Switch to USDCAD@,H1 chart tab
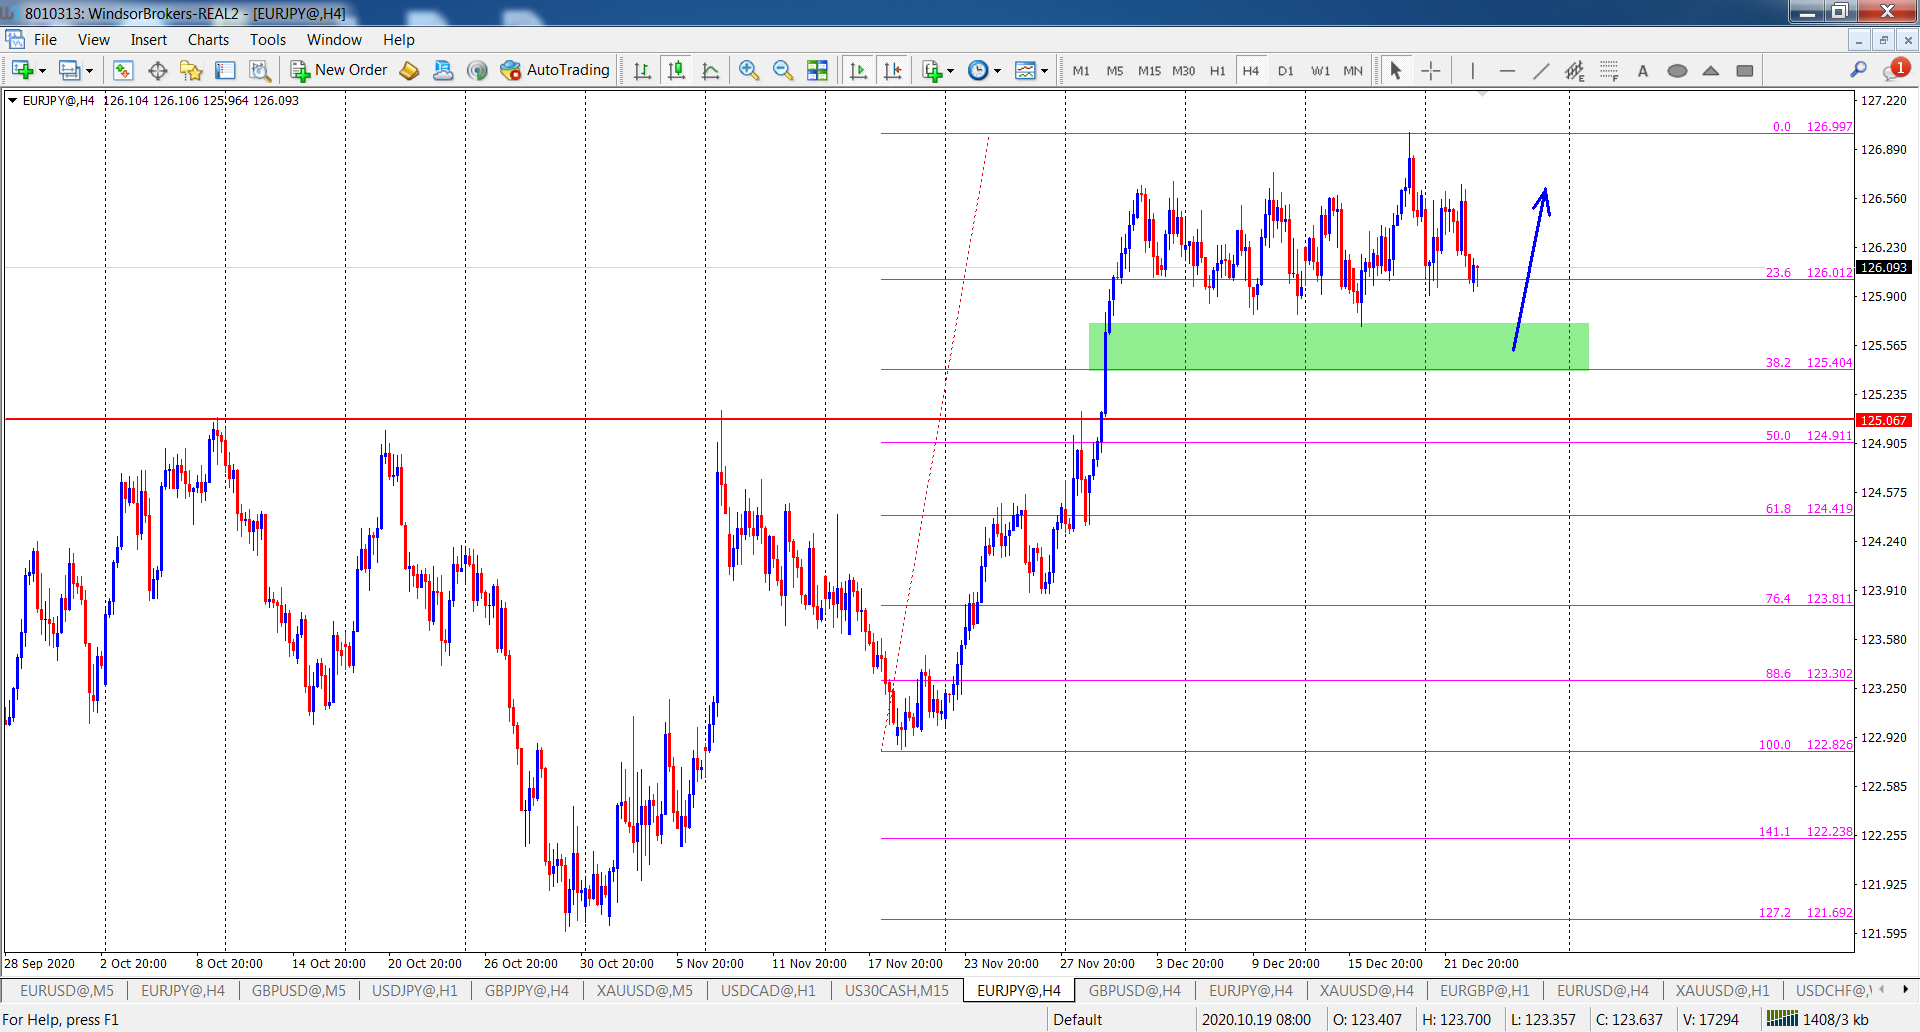This screenshot has width=1920, height=1032. pyautogui.click(x=768, y=990)
